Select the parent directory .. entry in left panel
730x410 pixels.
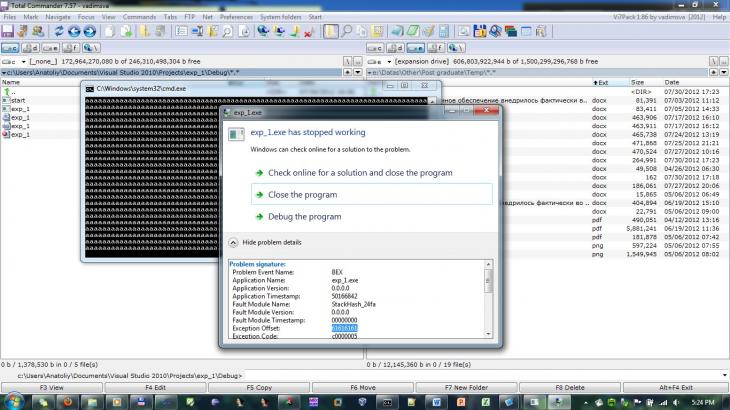9,92
